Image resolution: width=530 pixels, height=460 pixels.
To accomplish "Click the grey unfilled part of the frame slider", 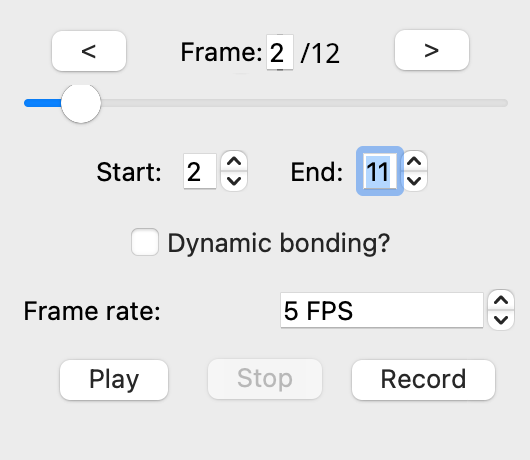I will 304,103.
